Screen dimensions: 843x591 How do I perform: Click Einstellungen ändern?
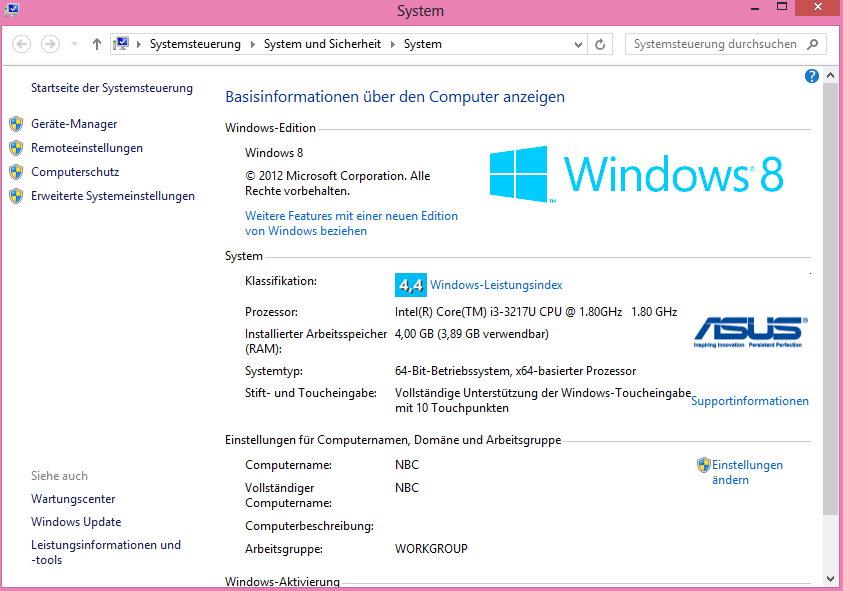[747, 472]
